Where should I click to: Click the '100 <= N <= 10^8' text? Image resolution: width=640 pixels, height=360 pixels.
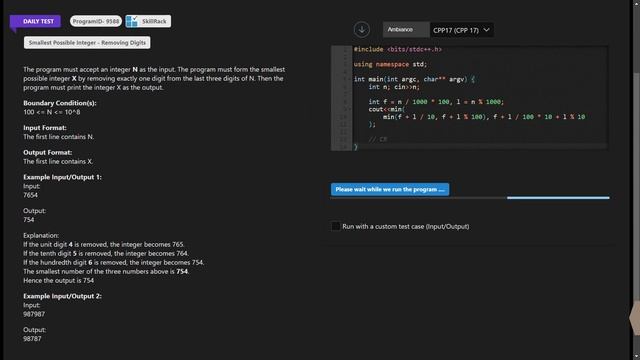point(51,112)
